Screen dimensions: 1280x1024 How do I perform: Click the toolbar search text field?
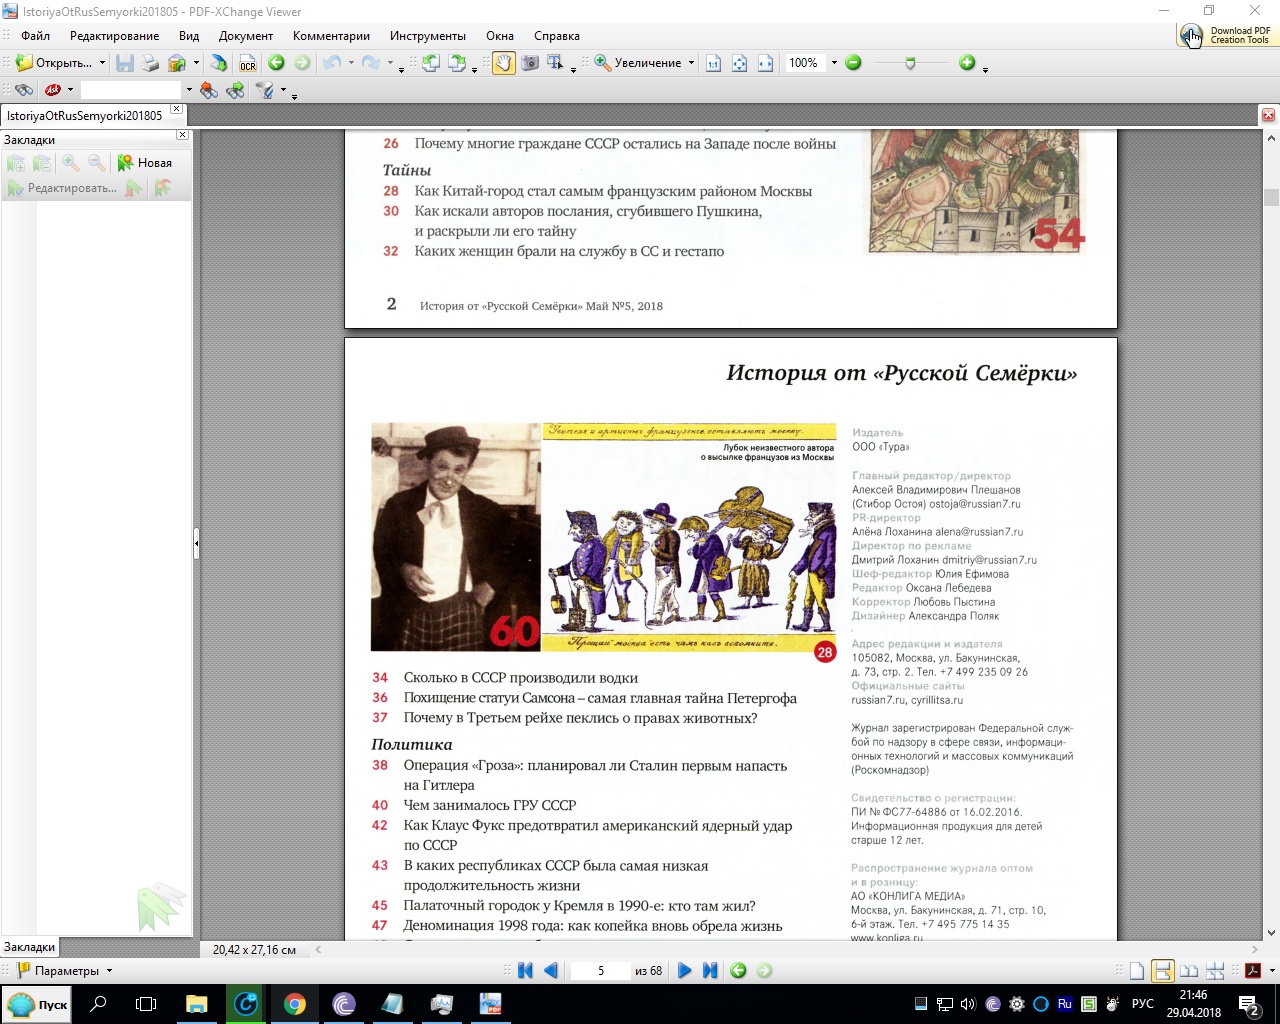131,90
